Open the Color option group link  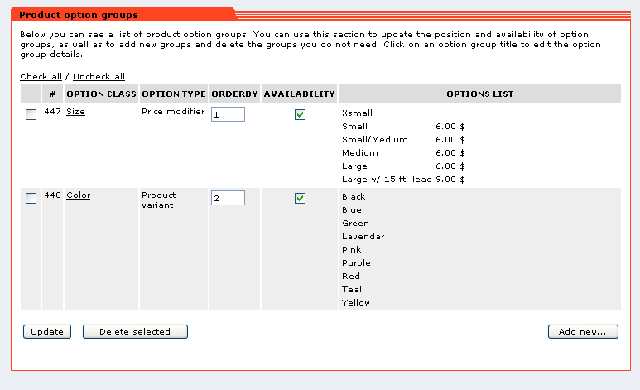point(78,195)
